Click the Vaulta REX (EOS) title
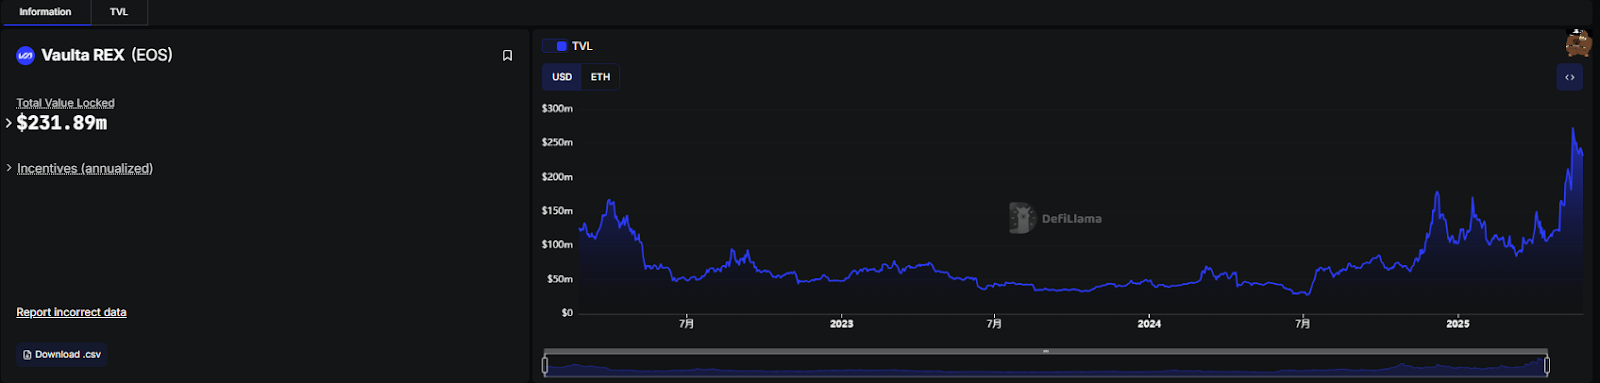The image size is (1600, 383). [107, 55]
